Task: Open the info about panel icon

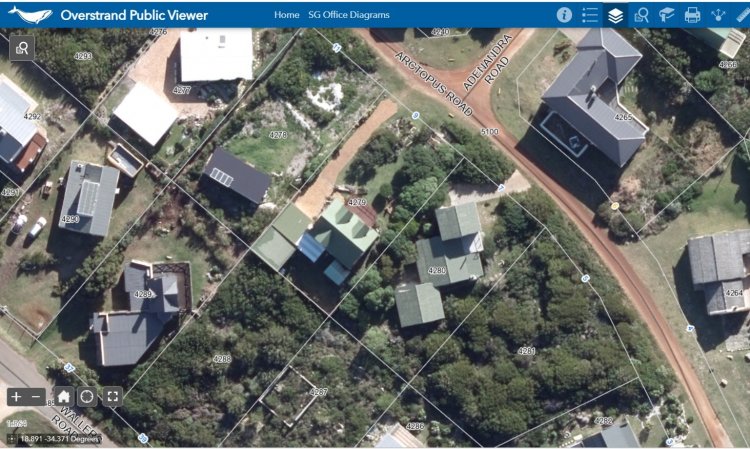Action: point(564,15)
